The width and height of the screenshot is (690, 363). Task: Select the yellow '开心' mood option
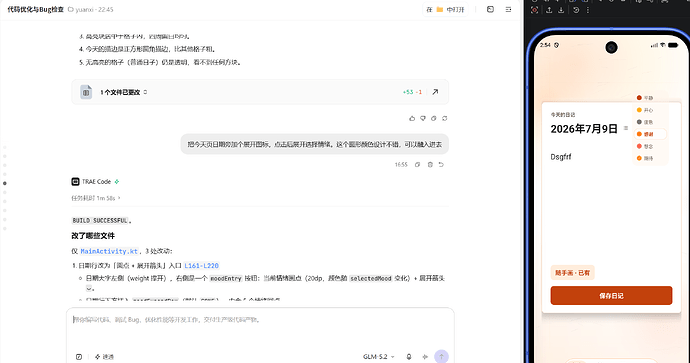[646, 110]
